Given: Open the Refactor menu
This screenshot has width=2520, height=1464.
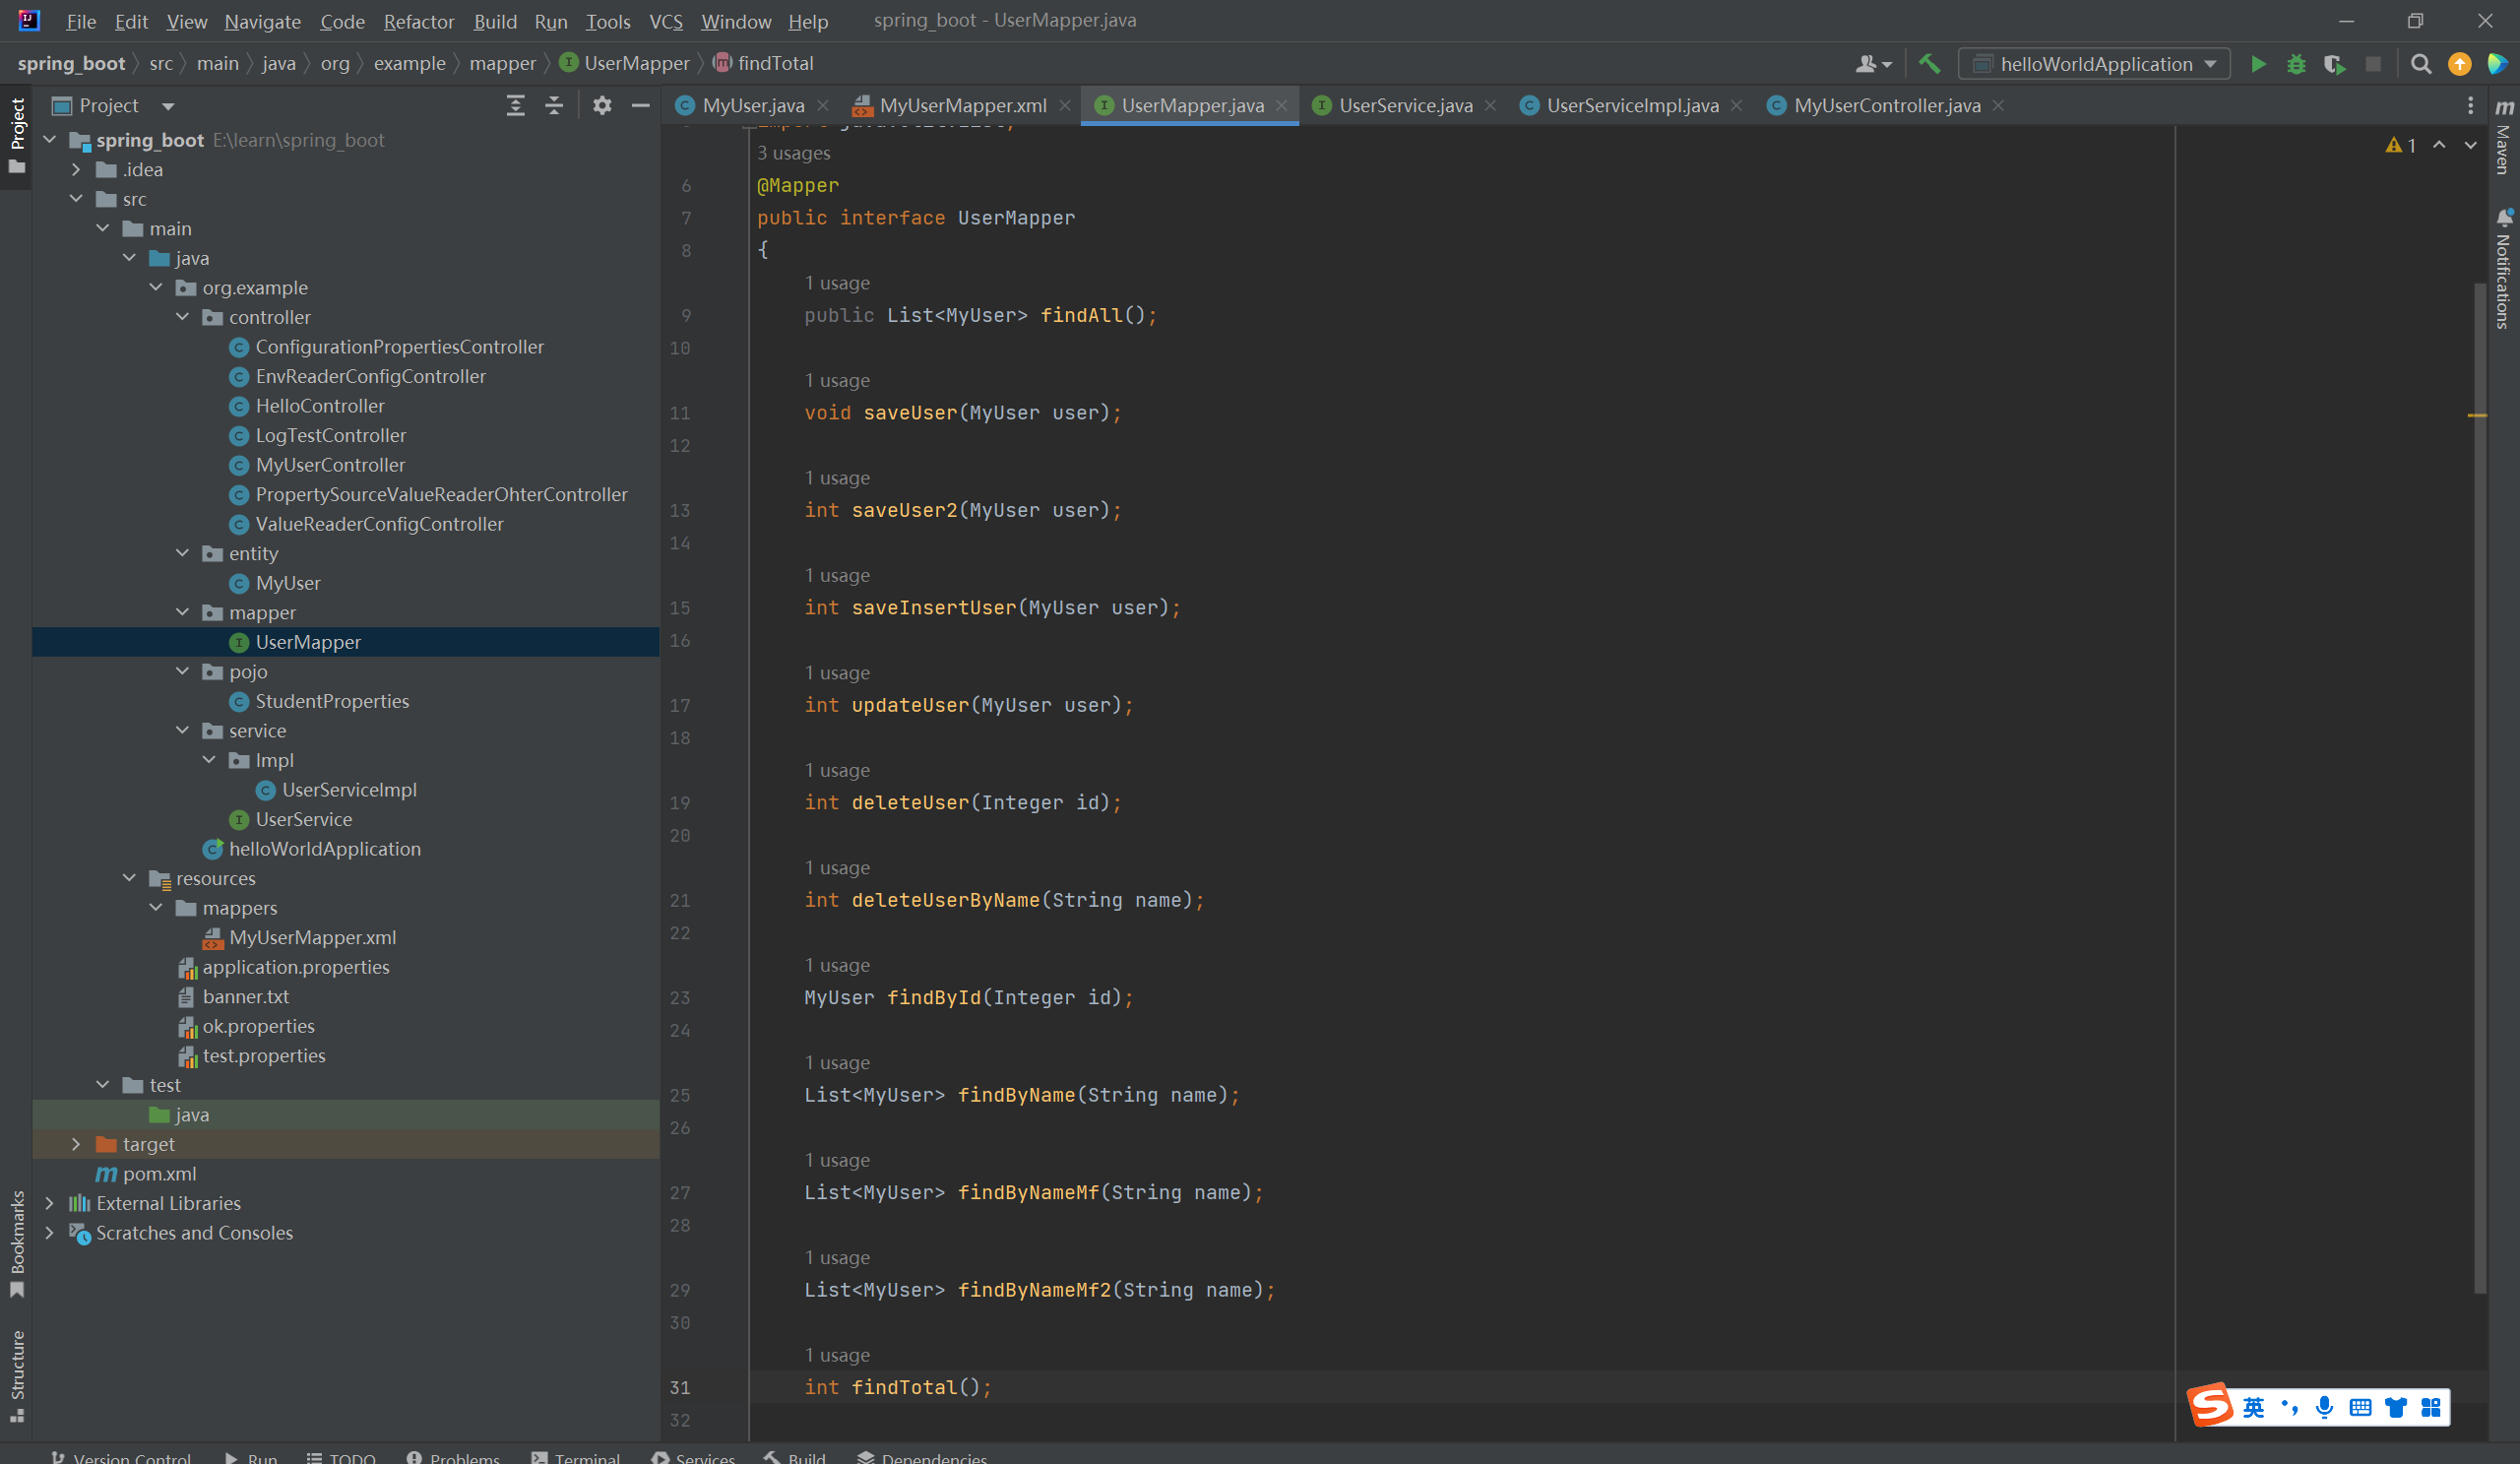Looking at the screenshot, I should [x=418, y=21].
